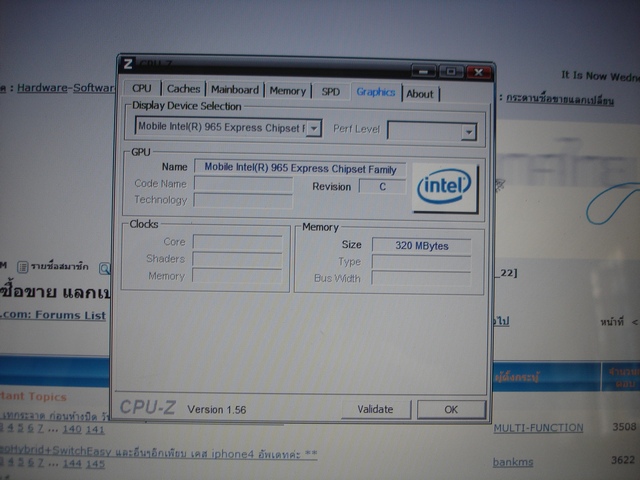This screenshot has height=480, width=640.
Task: Minimize the CPU-Z window
Action: (x=424, y=71)
